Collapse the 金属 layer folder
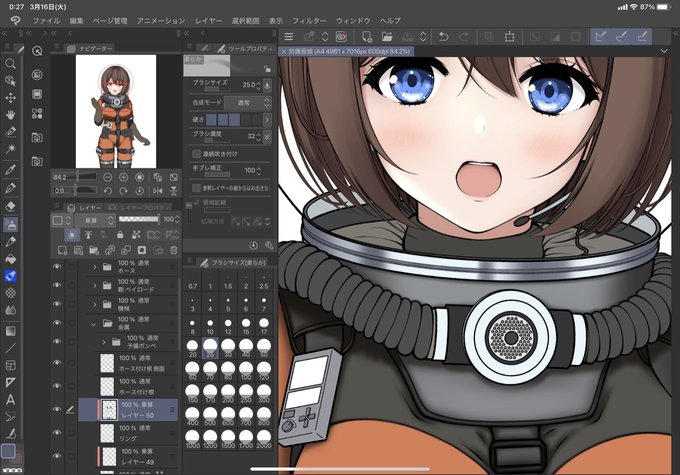The height and width of the screenshot is (475, 680). pos(93,324)
